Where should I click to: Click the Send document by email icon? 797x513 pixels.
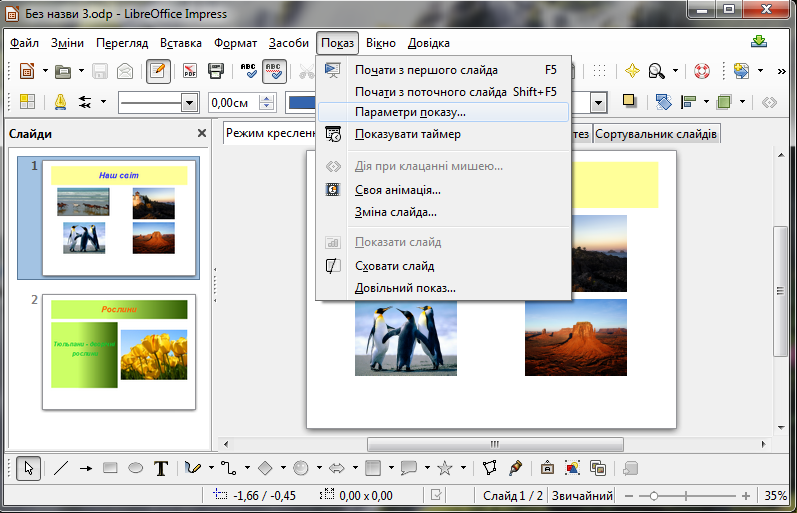click(125, 71)
